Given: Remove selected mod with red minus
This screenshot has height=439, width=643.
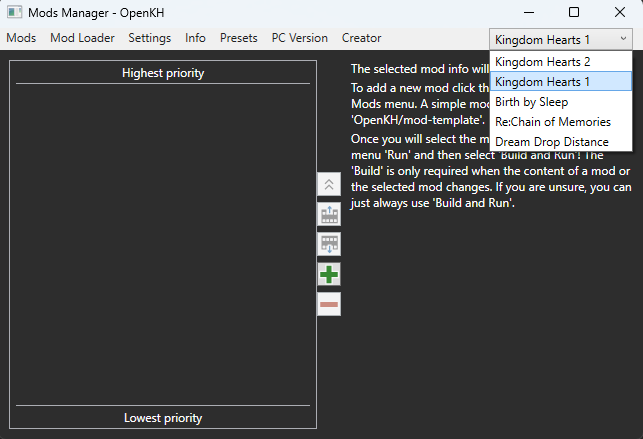Looking at the screenshot, I should [329, 304].
